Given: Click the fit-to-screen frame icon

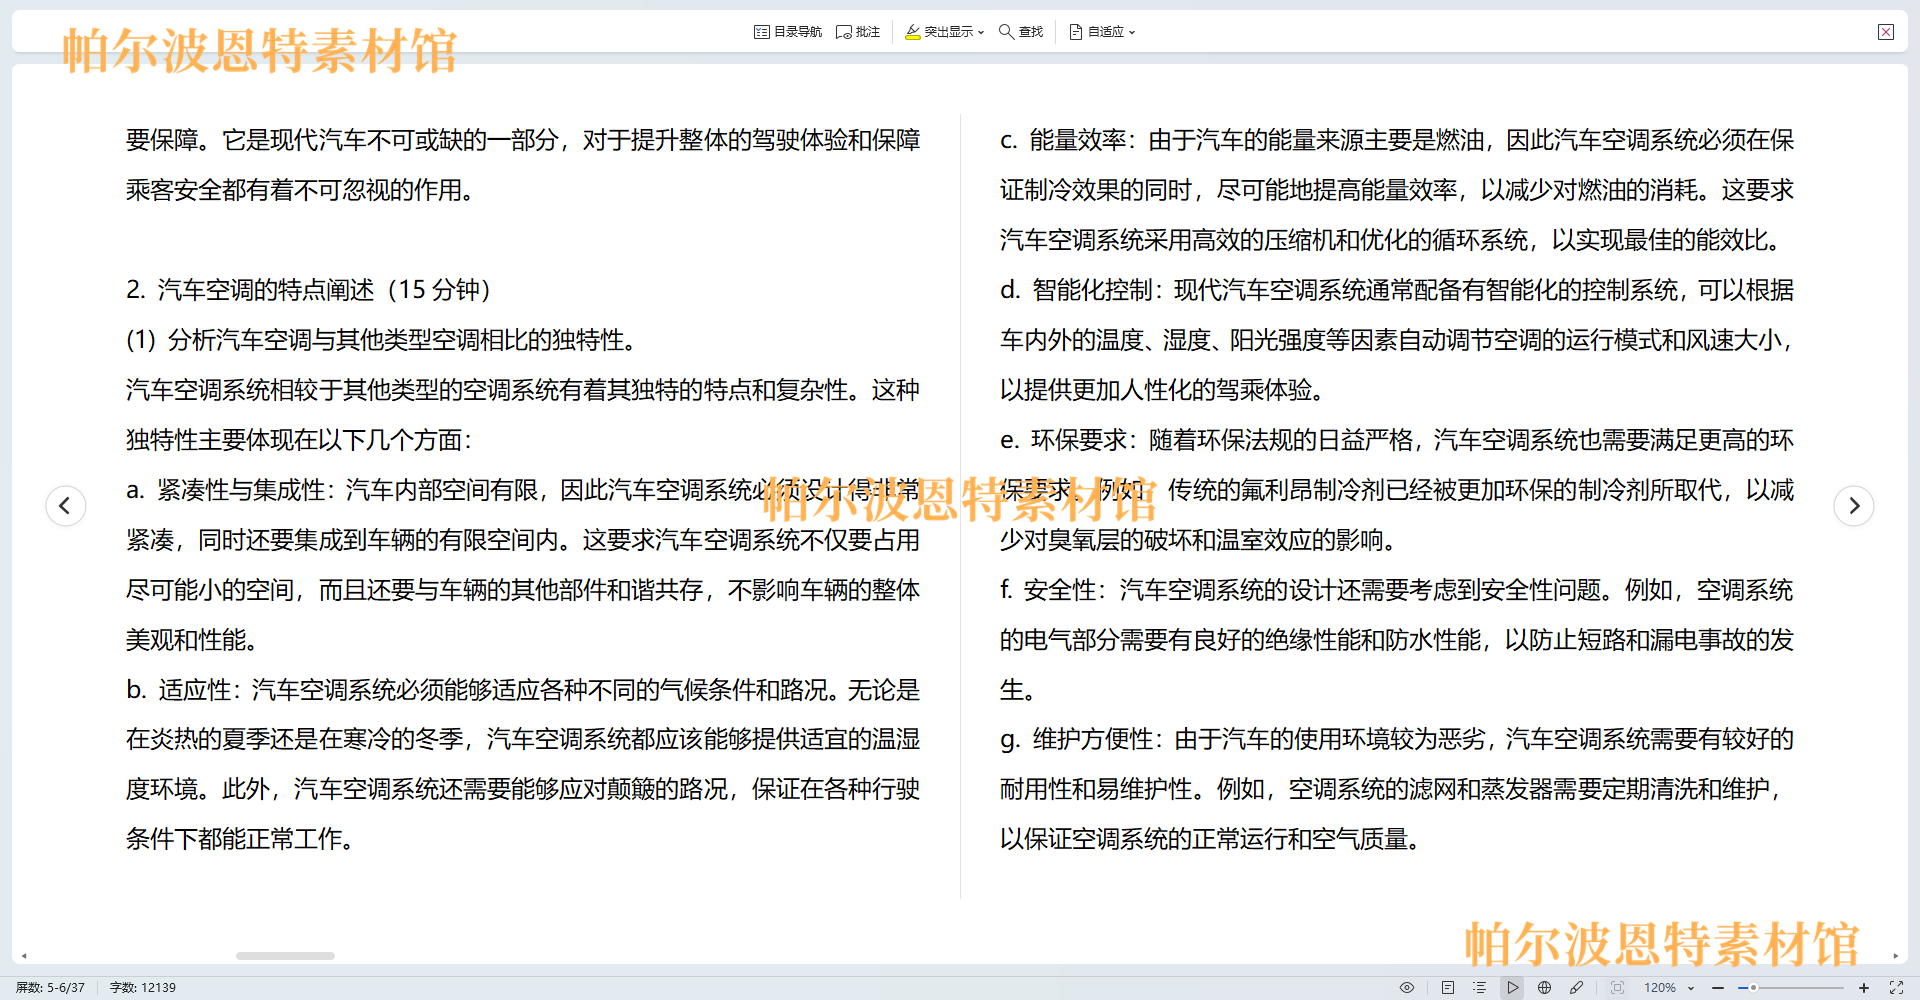Looking at the screenshot, I should [1617, 987].
